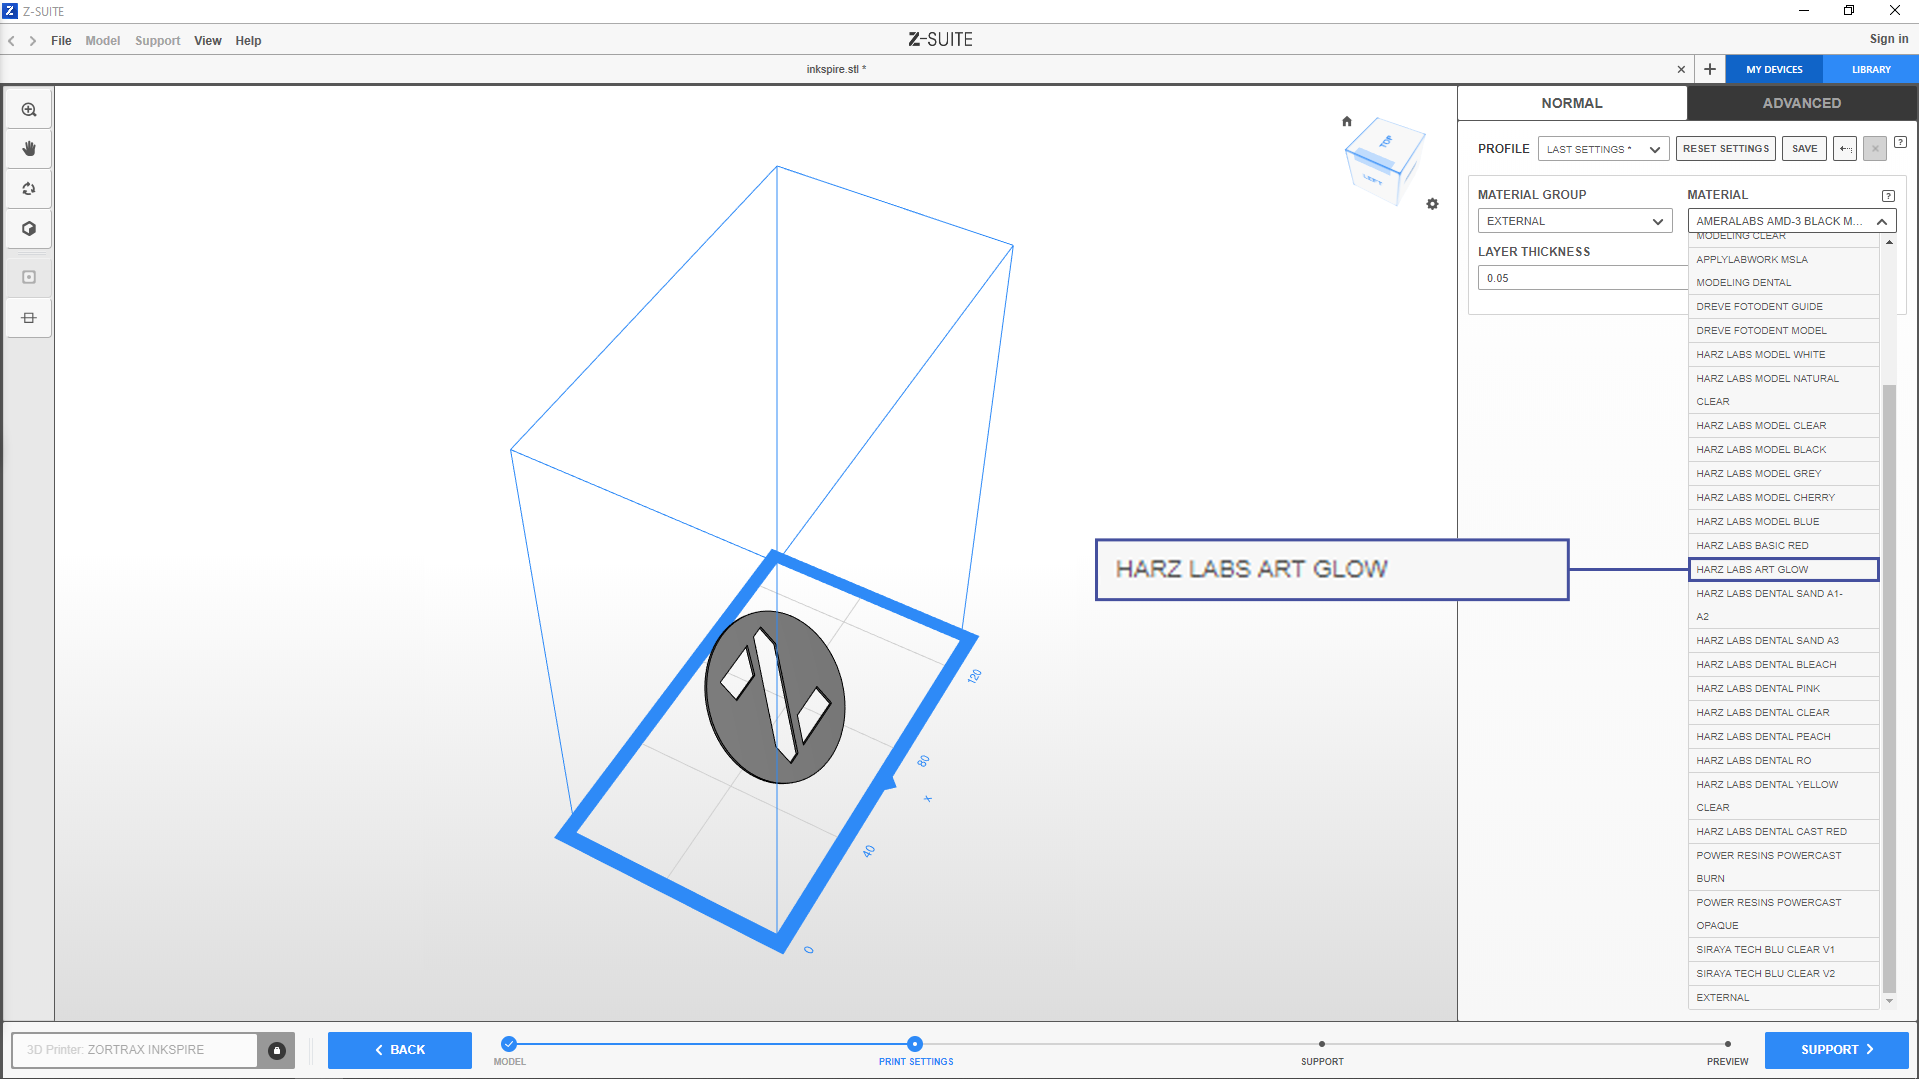Select Harz Labs Model Cherry material
The image size is (1919, 1079).
tap(1765, 498)
